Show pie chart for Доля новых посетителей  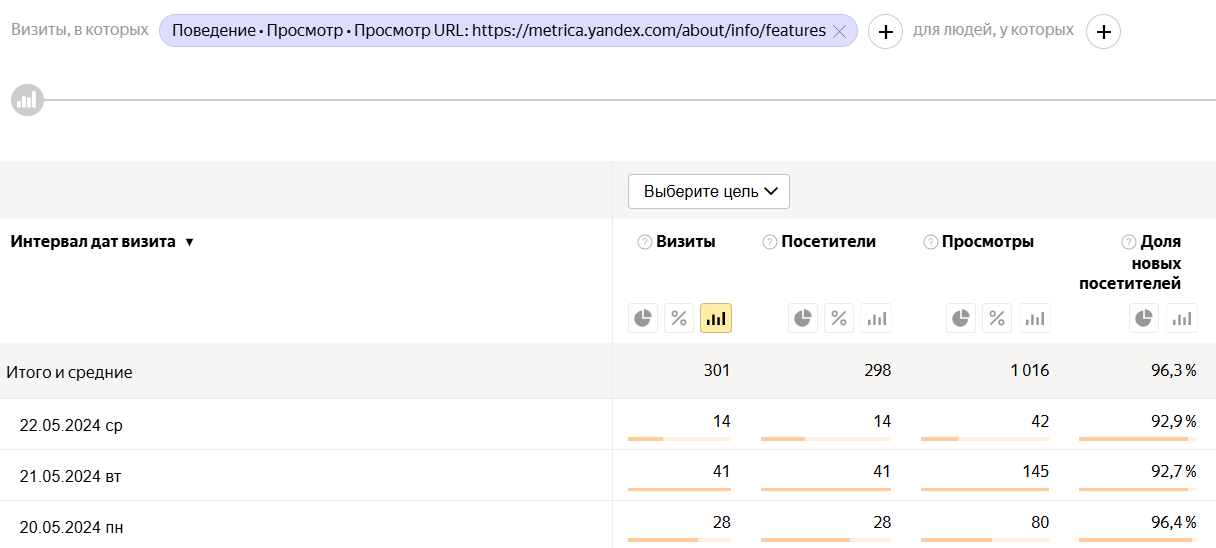pyautogui.click(x=1145, y=318)
